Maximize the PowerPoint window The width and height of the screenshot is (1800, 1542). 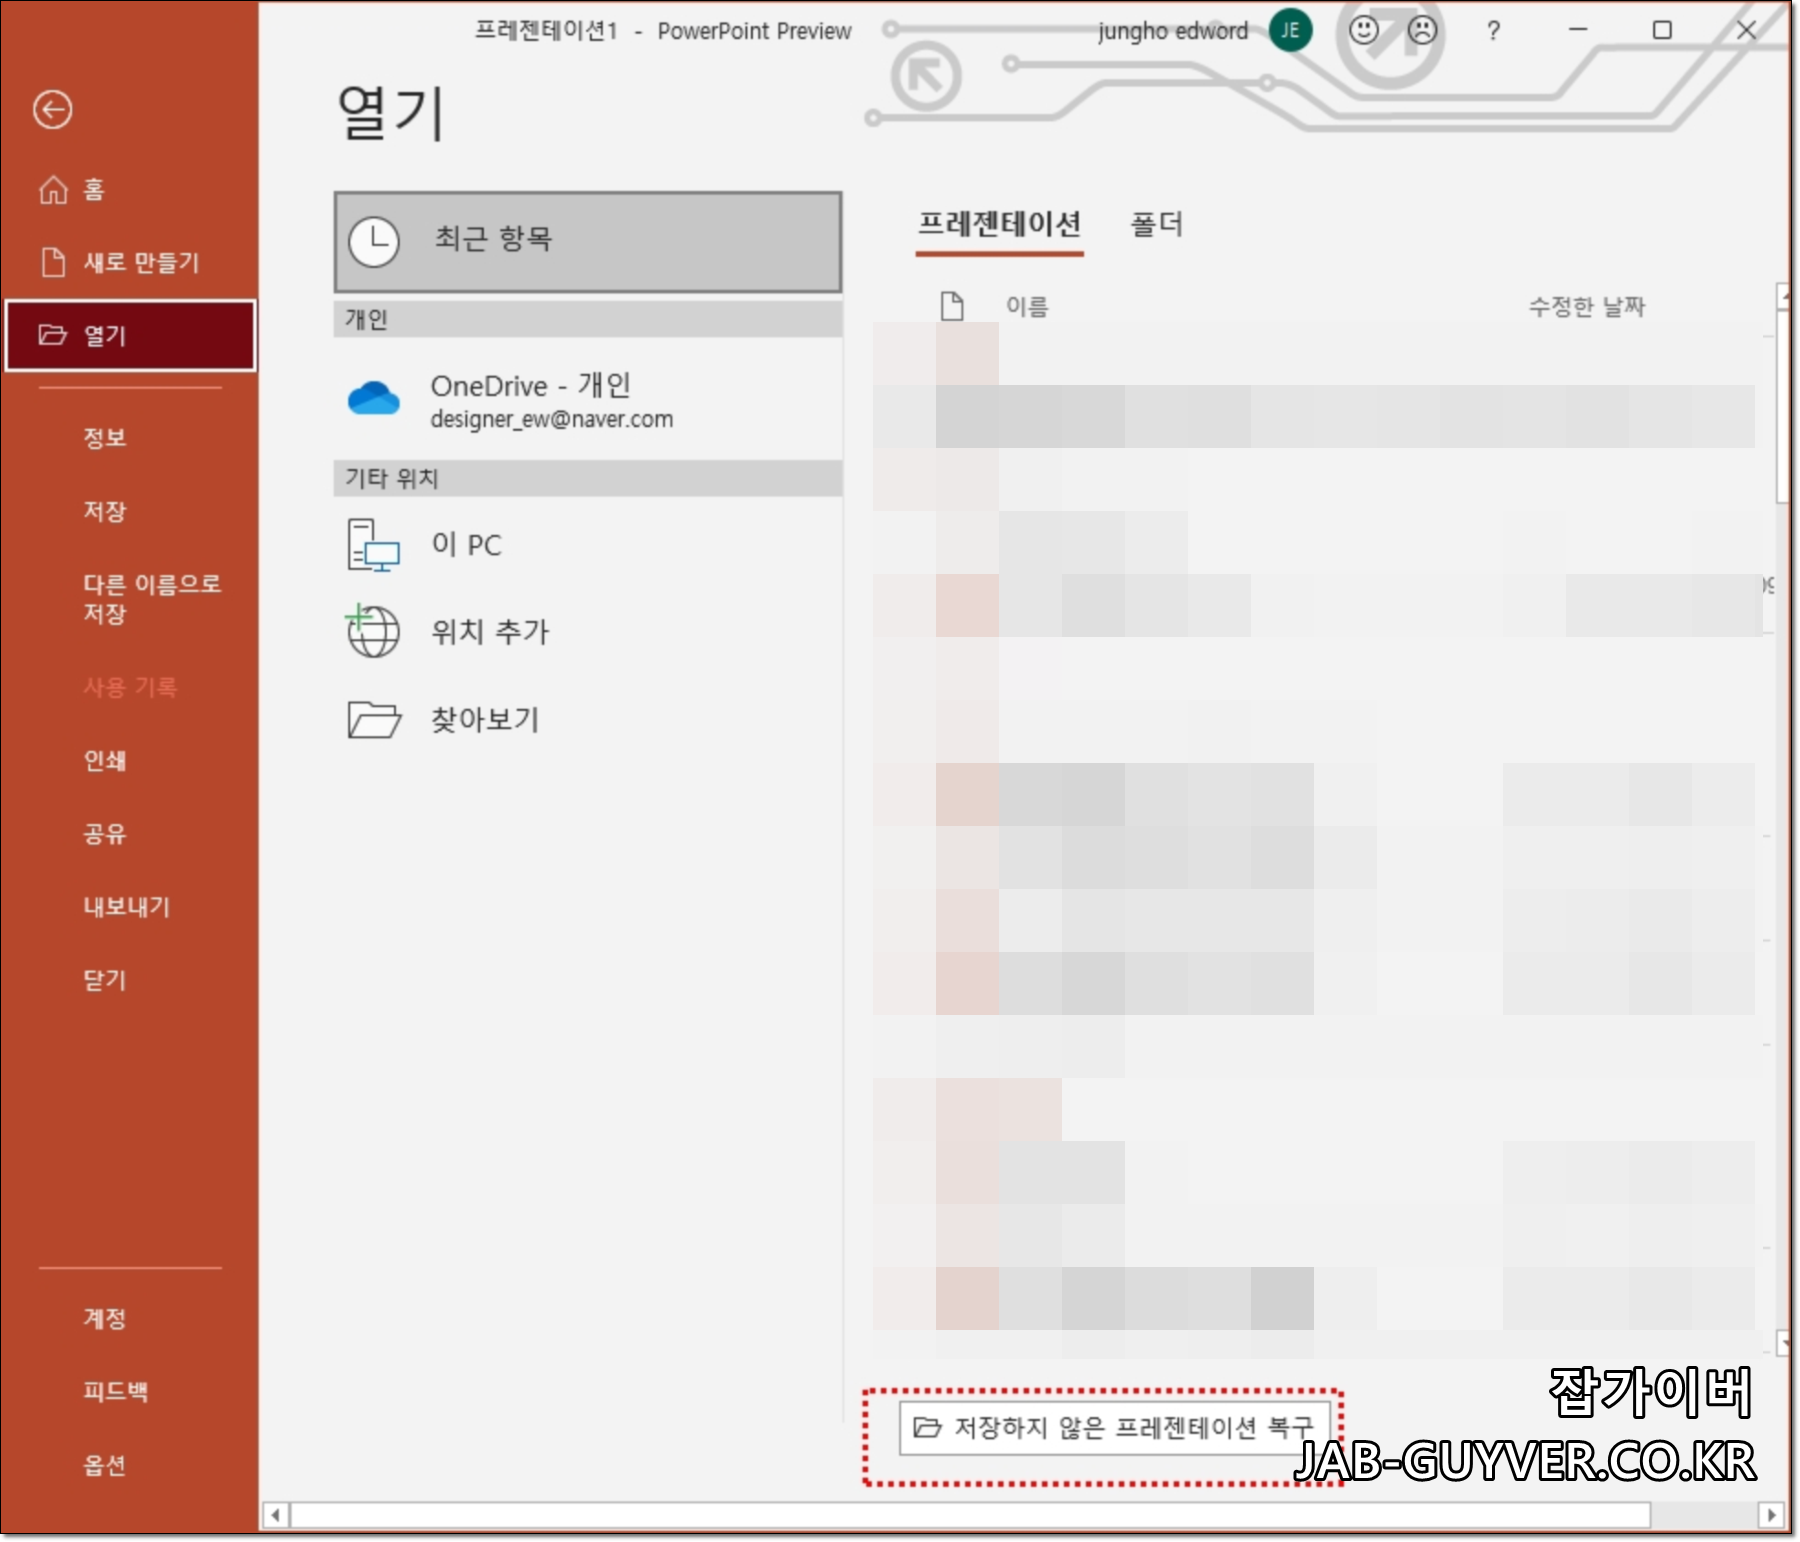1662,30
